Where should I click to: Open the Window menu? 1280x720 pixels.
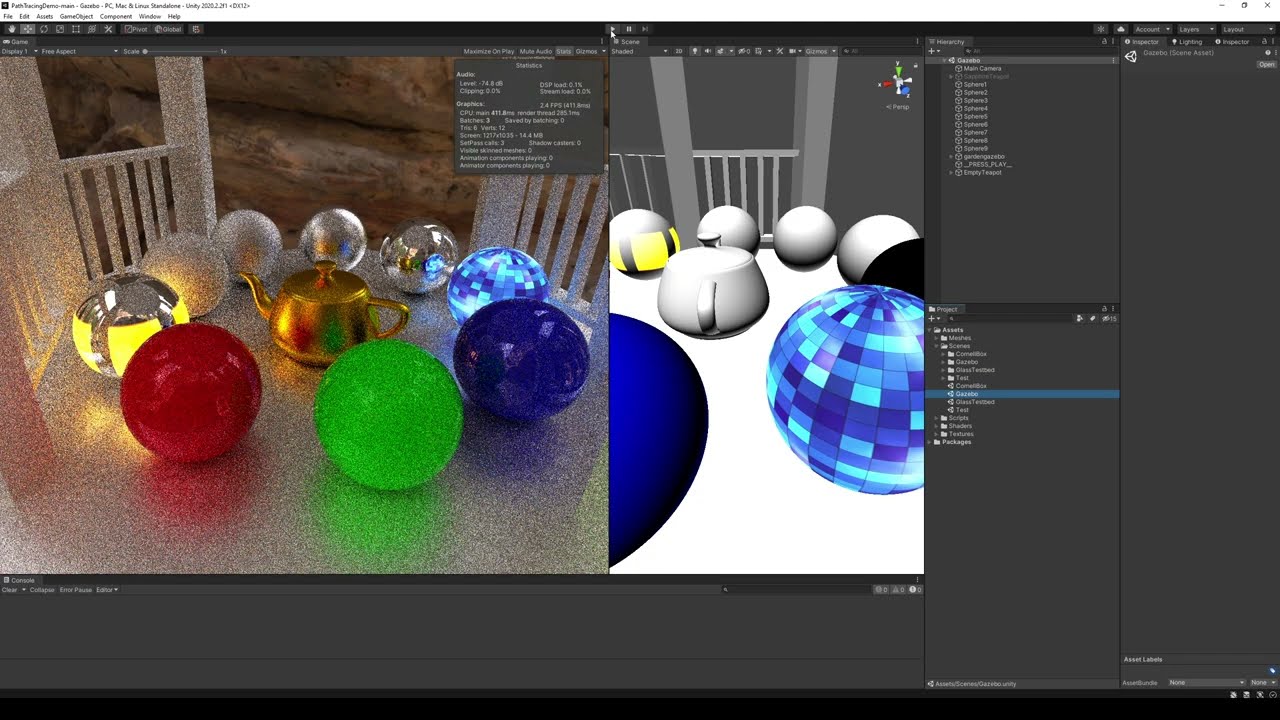(x=150, y=16)
